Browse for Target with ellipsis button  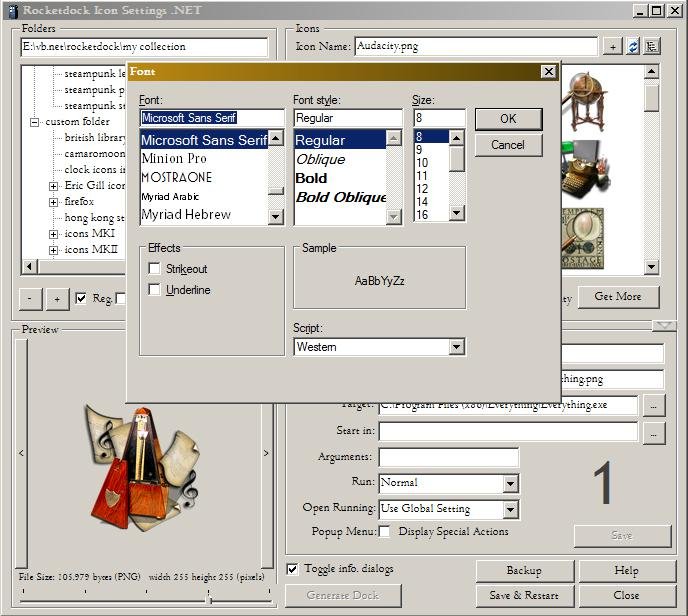[653, 405]
